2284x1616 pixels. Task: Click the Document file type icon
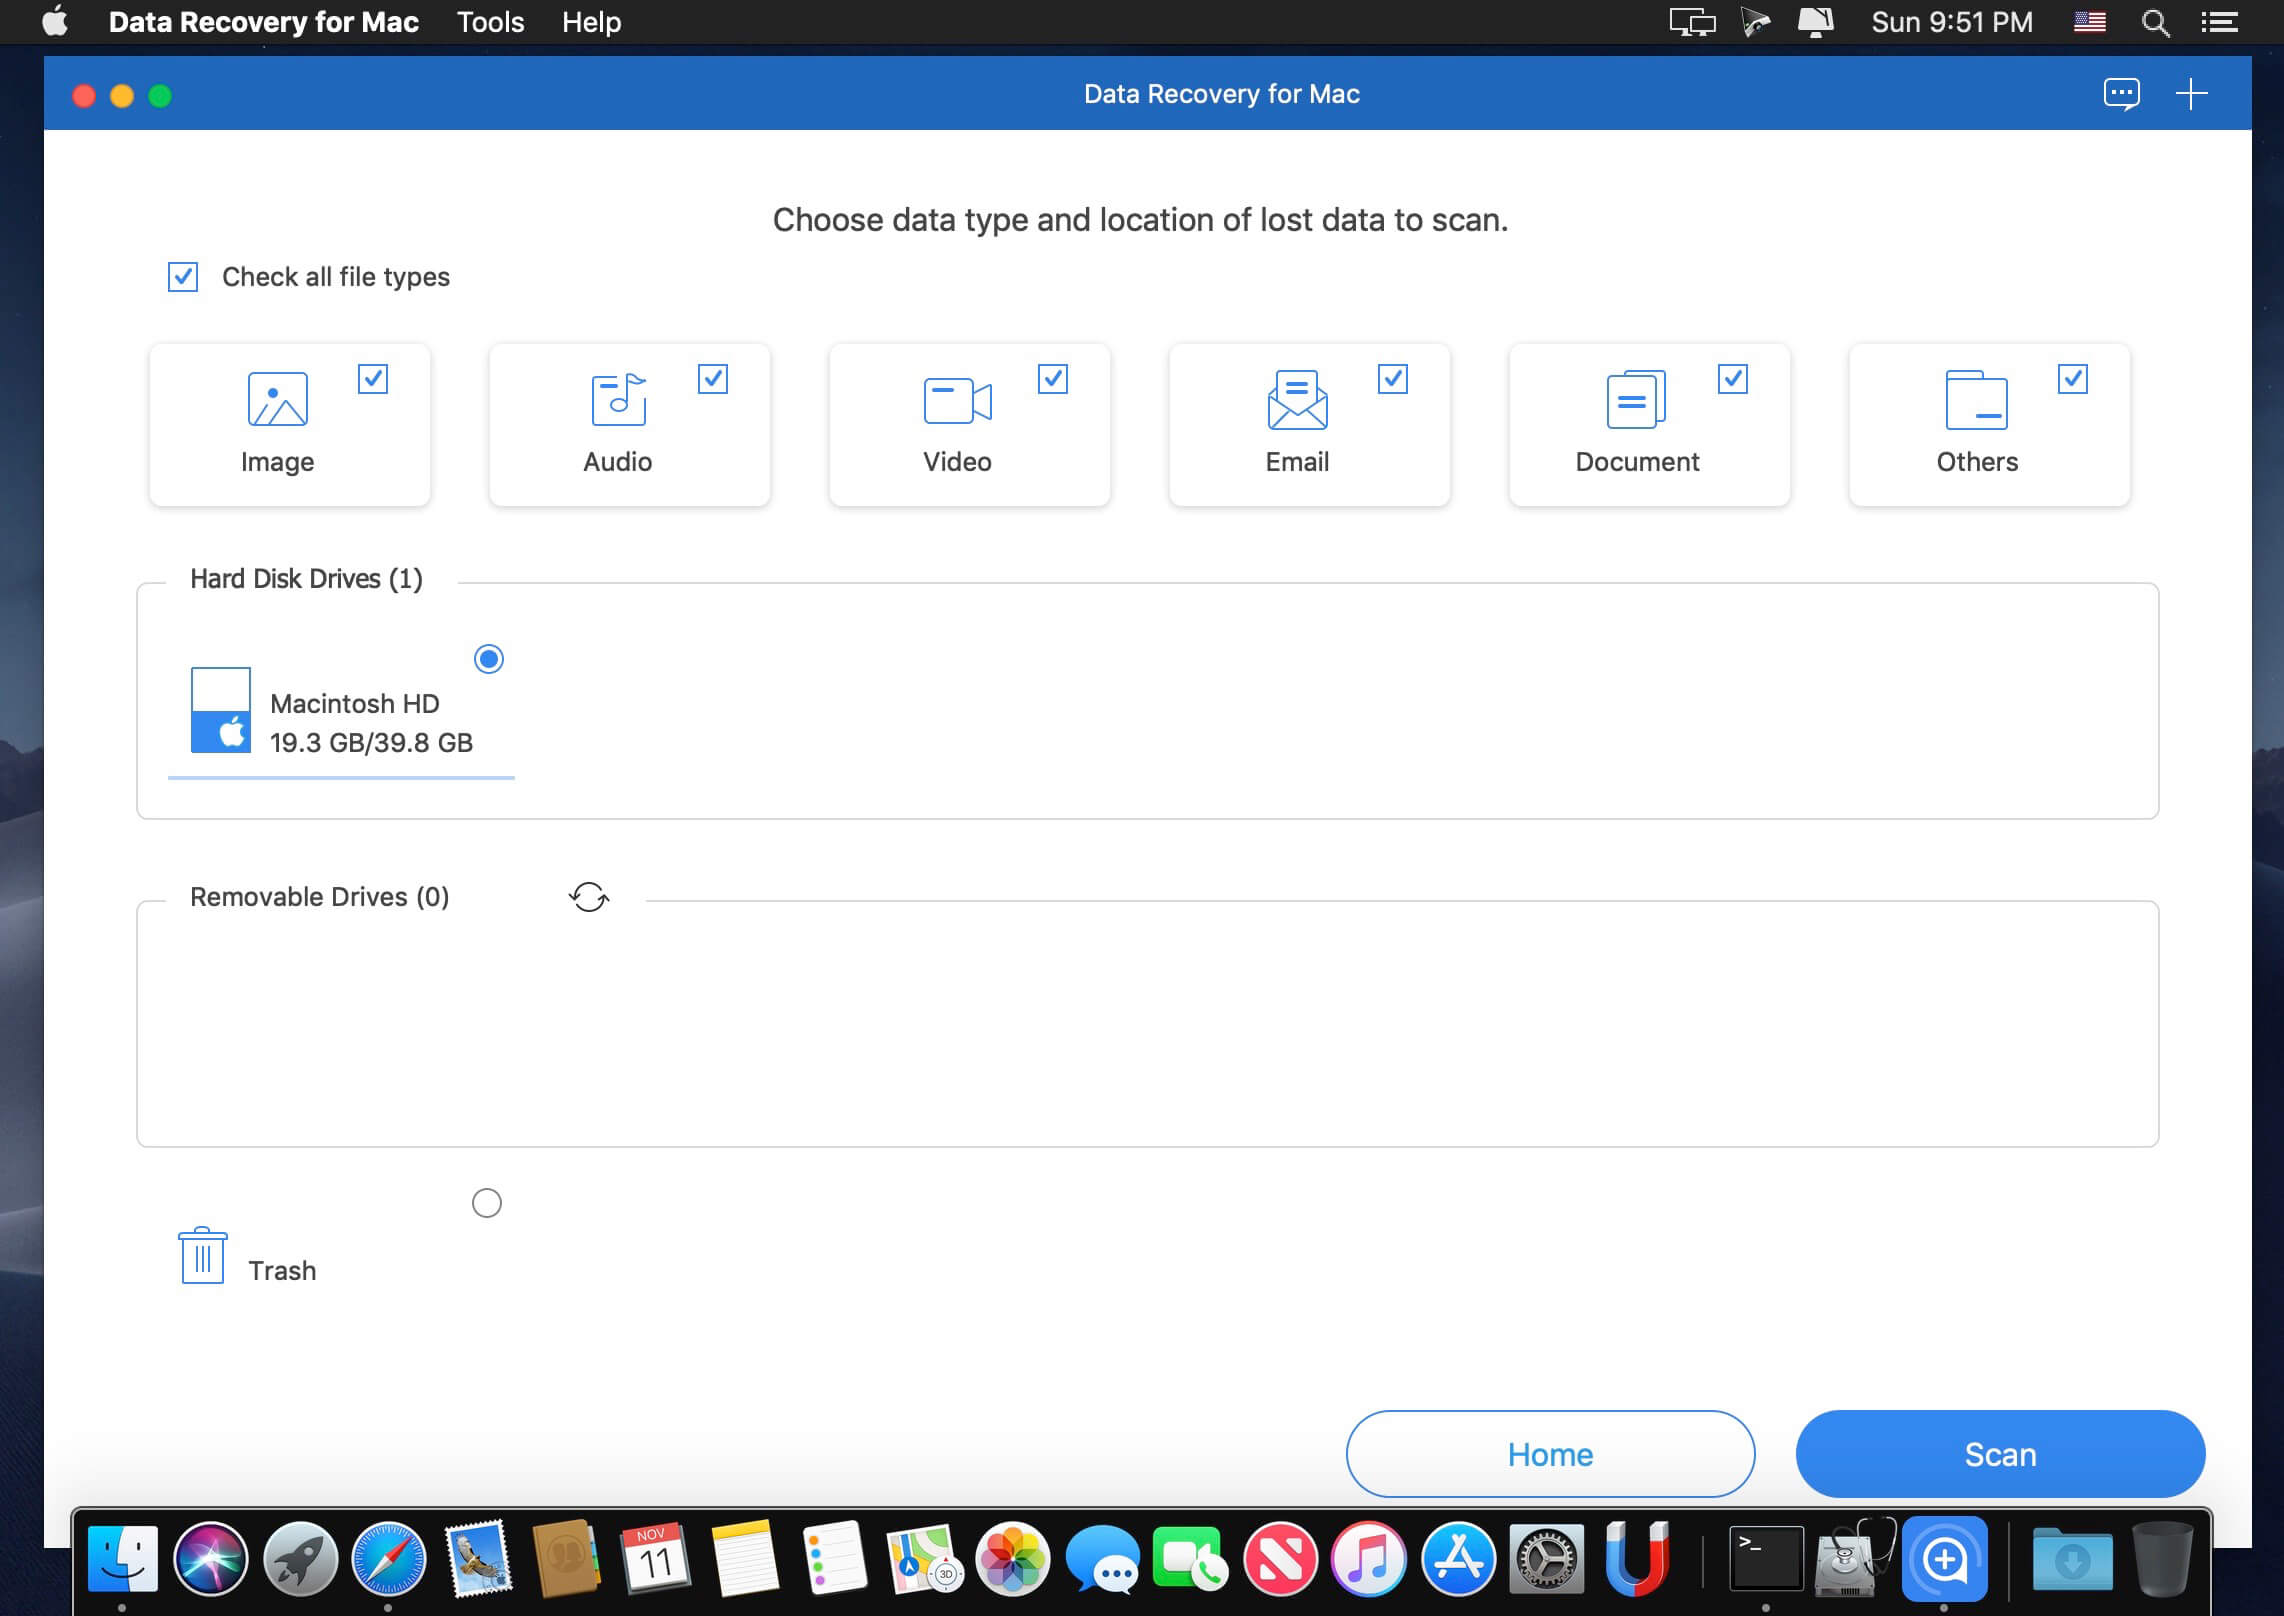1636,399
